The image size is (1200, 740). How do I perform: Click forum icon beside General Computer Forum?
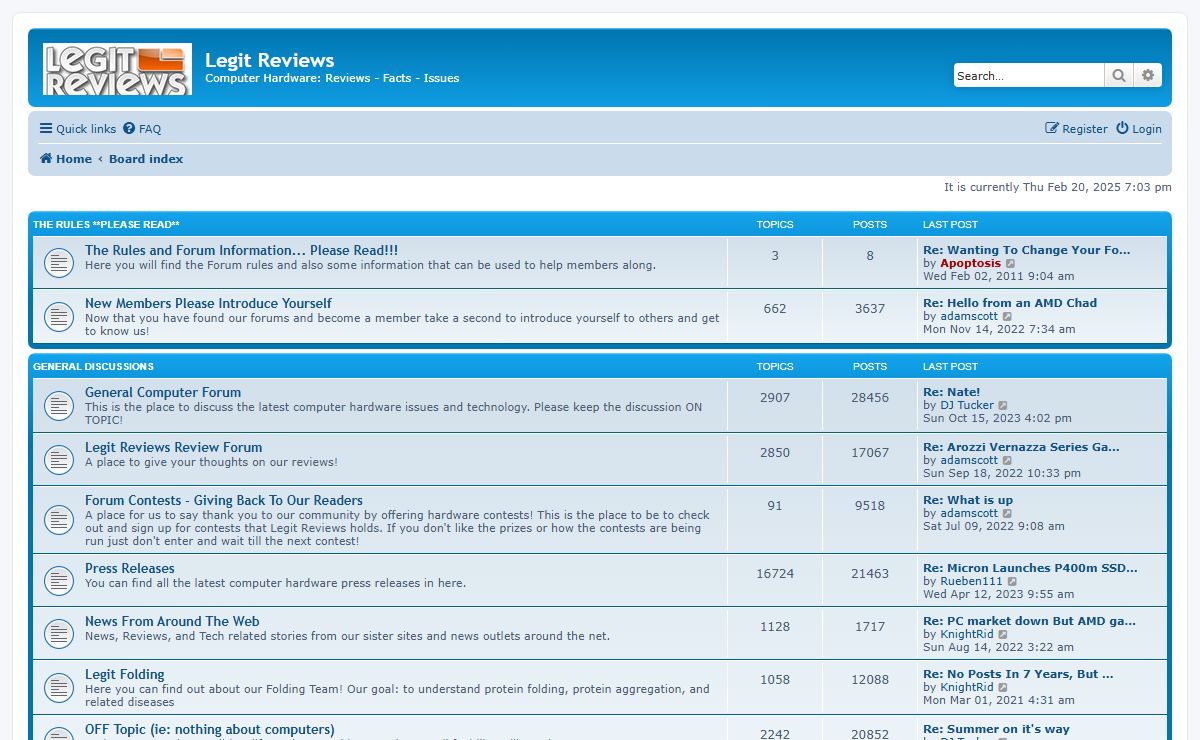[x=59, y=406]
